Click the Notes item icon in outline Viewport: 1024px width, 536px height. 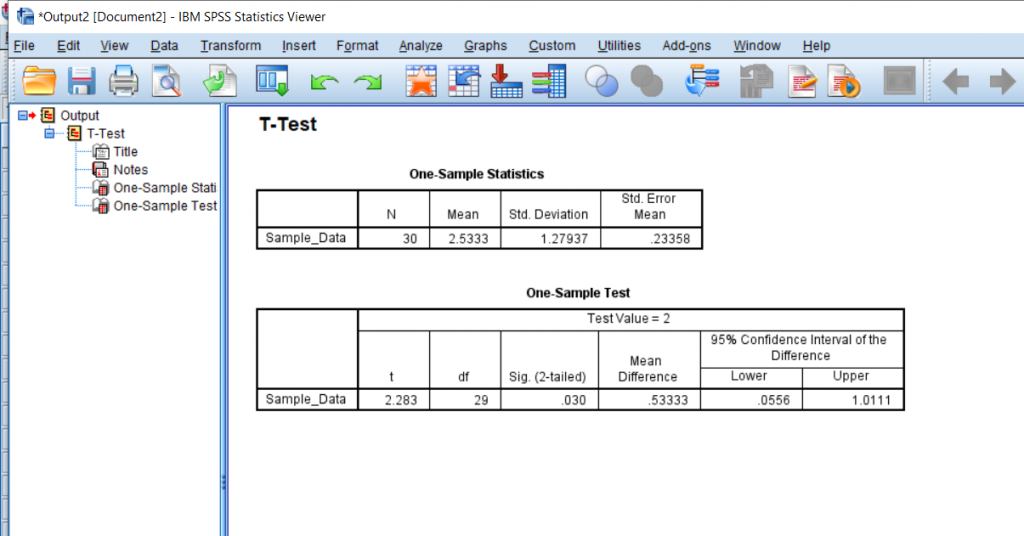(x=101, y=170)
